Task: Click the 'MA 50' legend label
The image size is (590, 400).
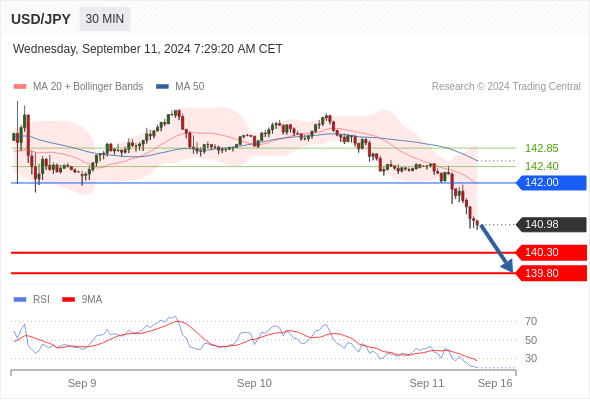Action: pyautogui.click(x=190, y=87)
